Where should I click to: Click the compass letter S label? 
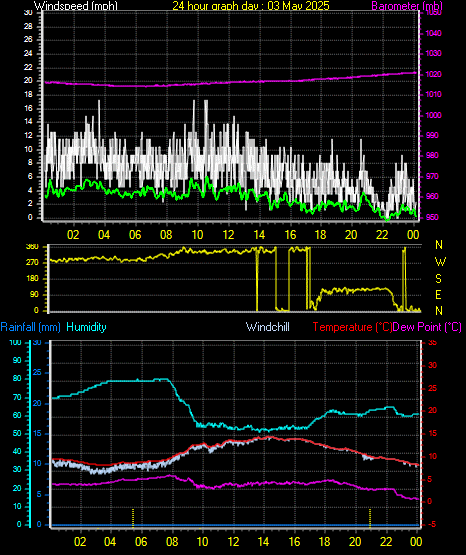[x=438, y=279]
